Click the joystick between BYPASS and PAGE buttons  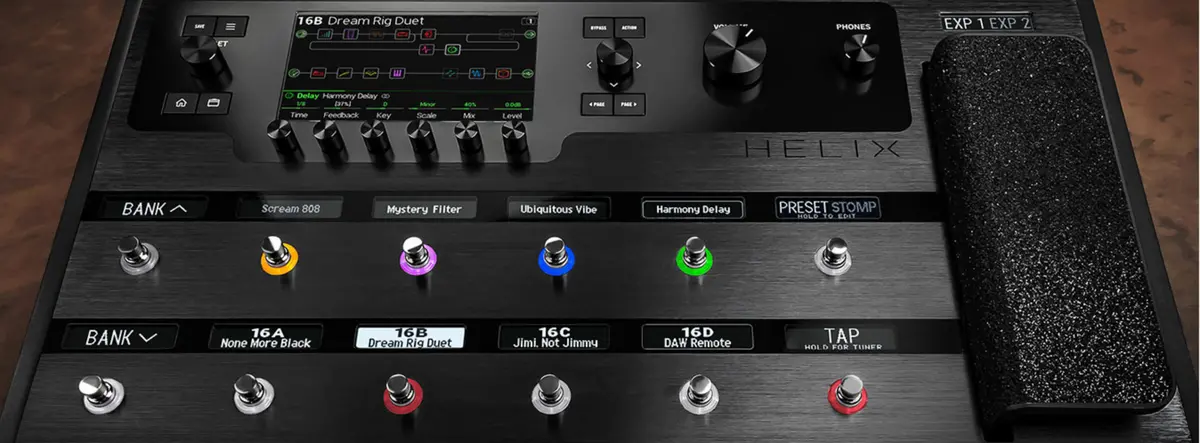pyautogui.click(x=615, y=65)
